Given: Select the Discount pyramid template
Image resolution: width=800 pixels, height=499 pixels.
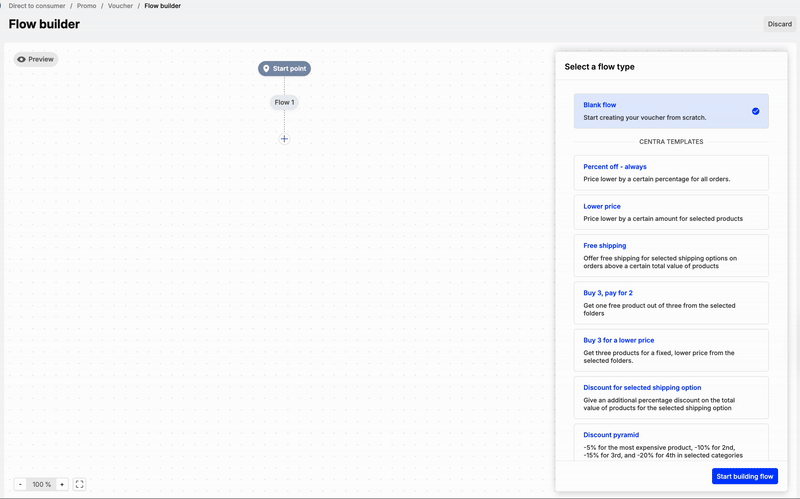Looking at the screenshot, I should 670,440.
